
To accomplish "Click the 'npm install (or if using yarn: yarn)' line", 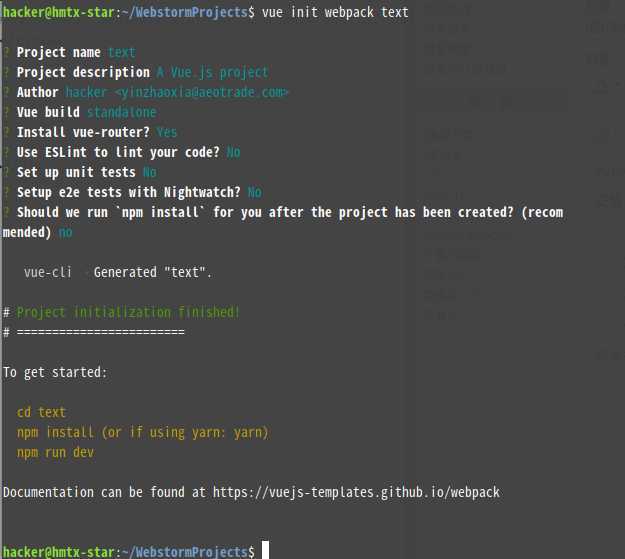I will pos(142,432).
